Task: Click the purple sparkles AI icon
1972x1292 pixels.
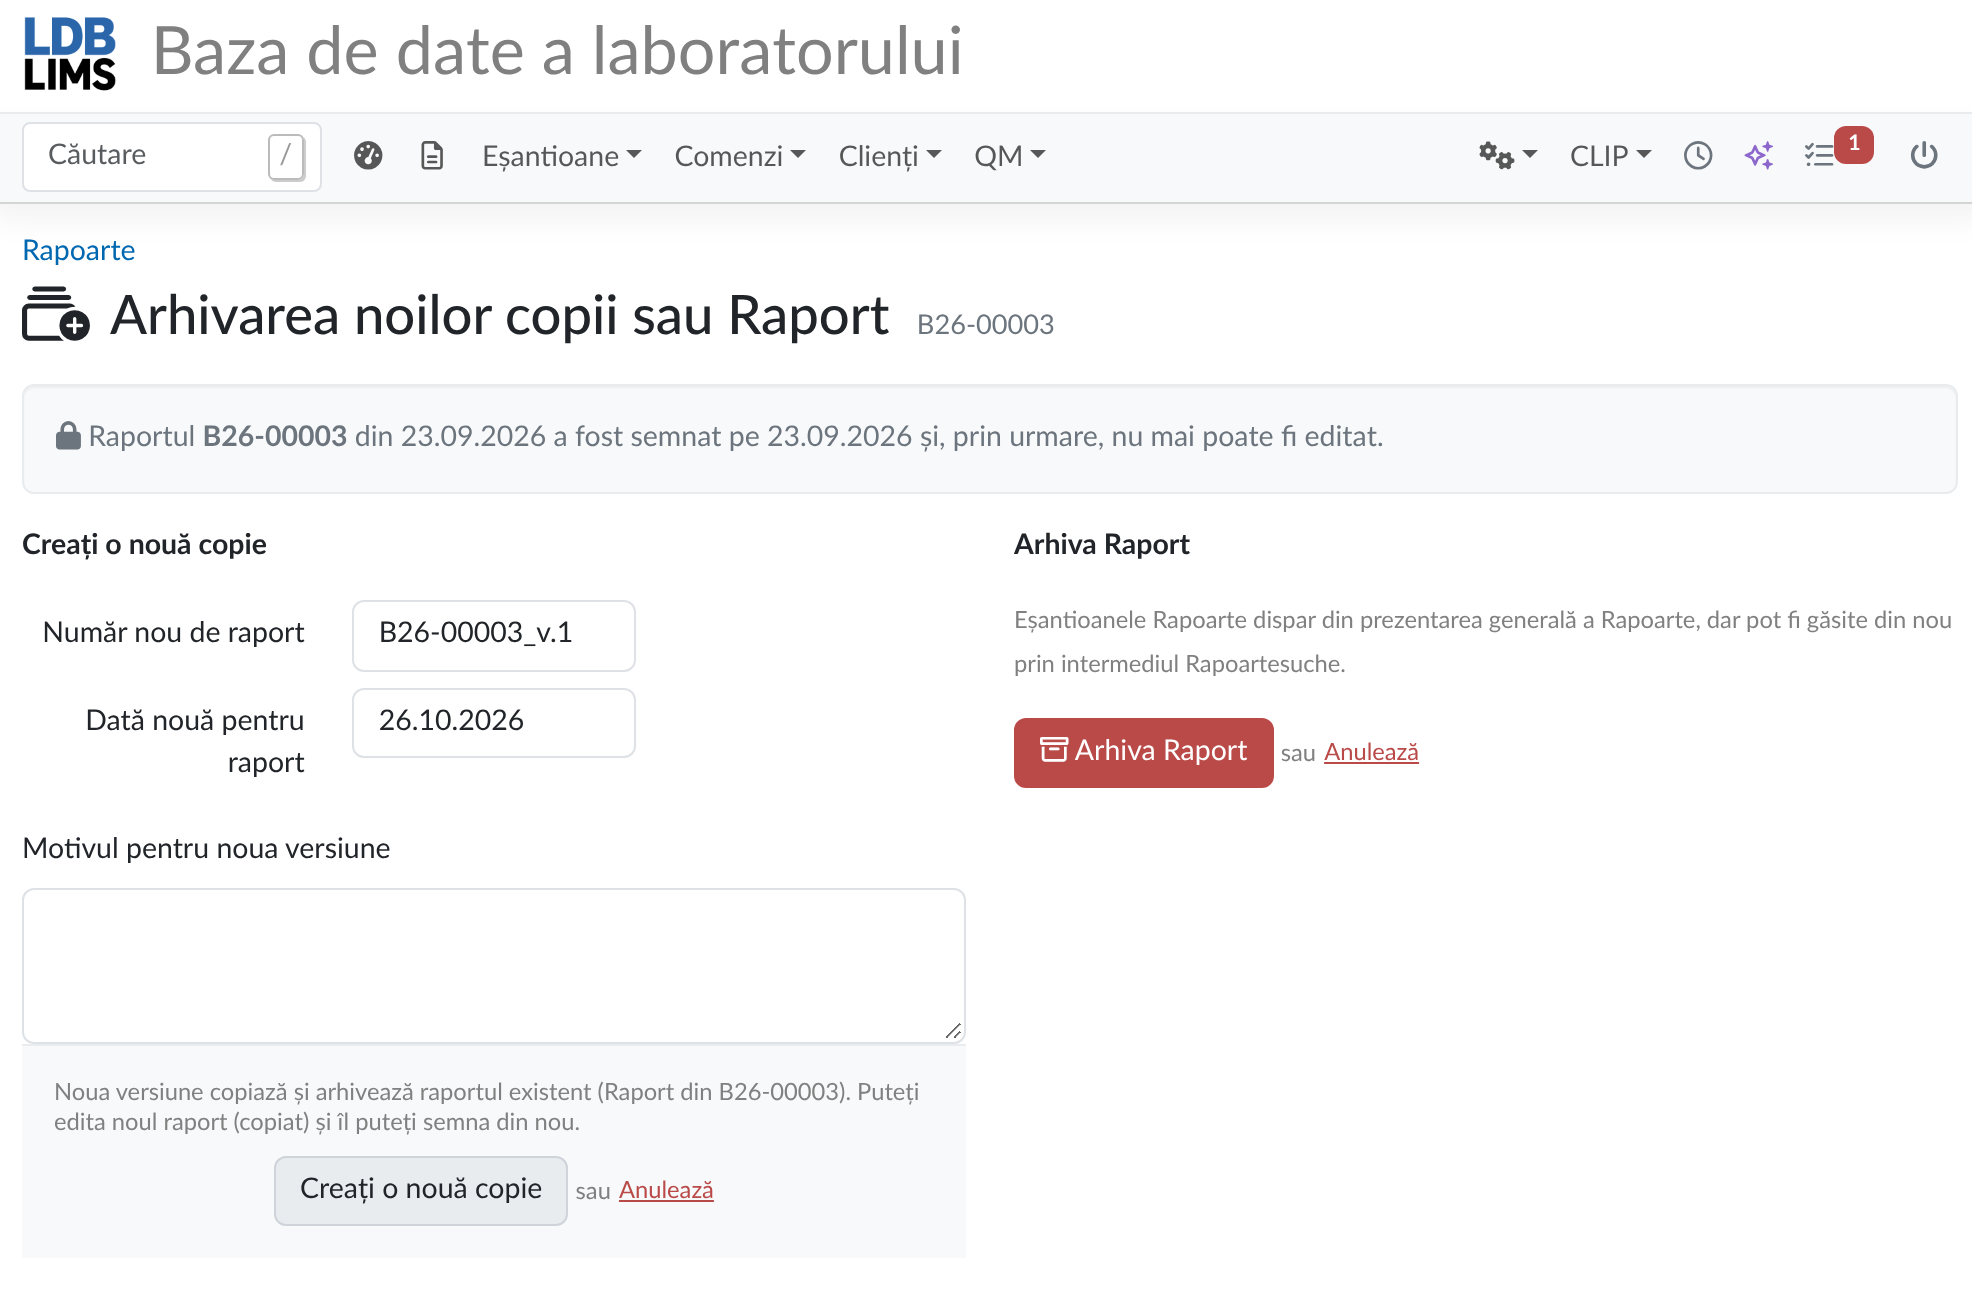Action: point(1759,156)
